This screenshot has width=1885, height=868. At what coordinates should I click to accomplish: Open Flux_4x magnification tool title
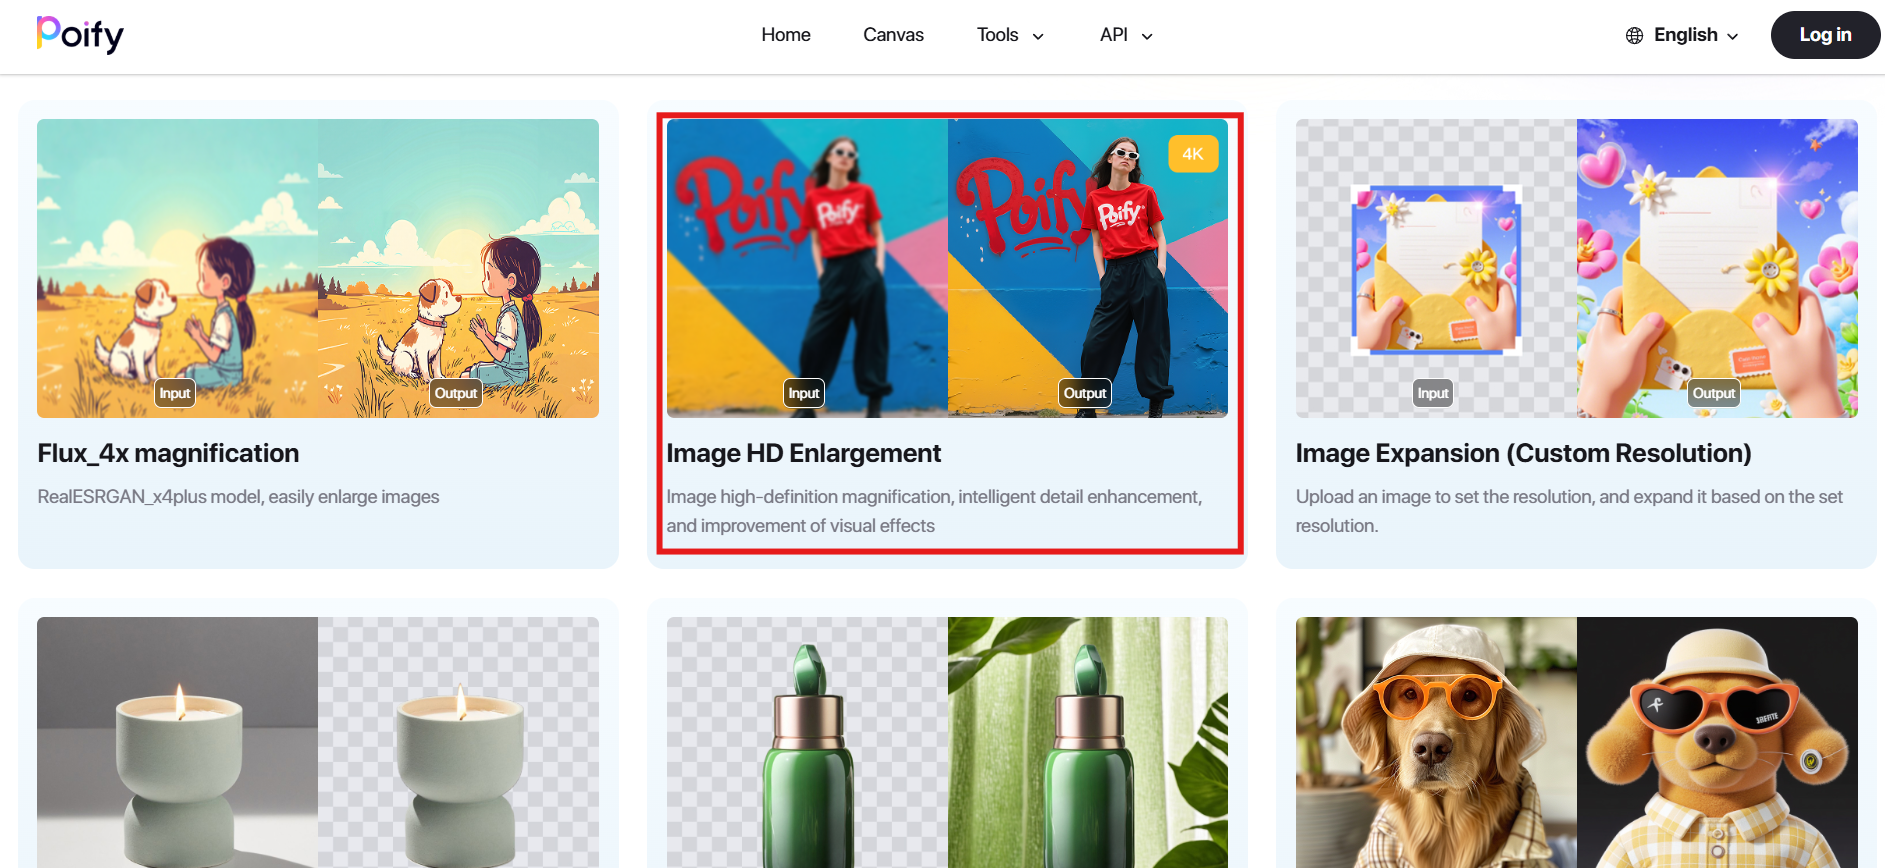point(168,453)
